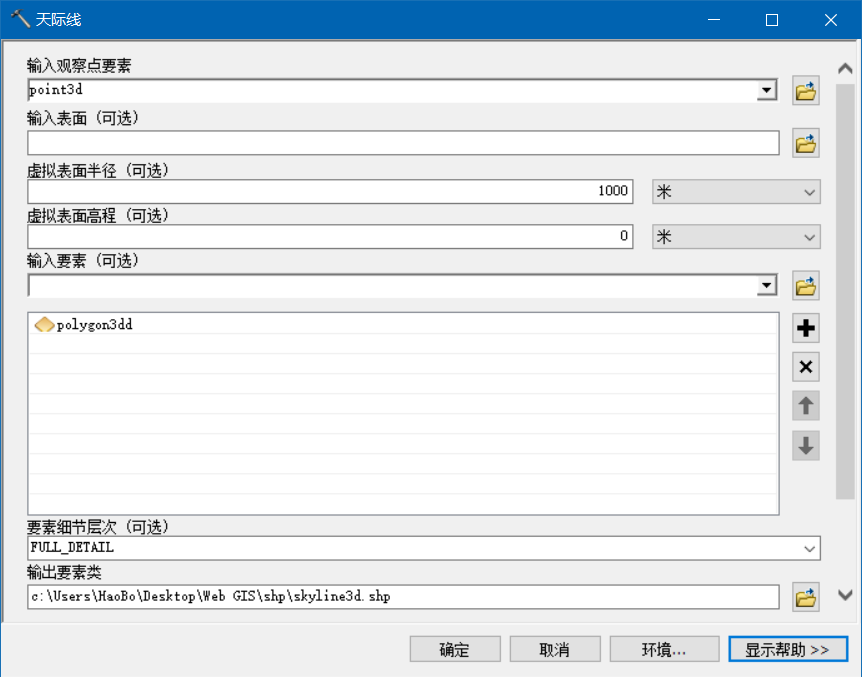Click 输出要素类 label

click(x=64, y=573)
